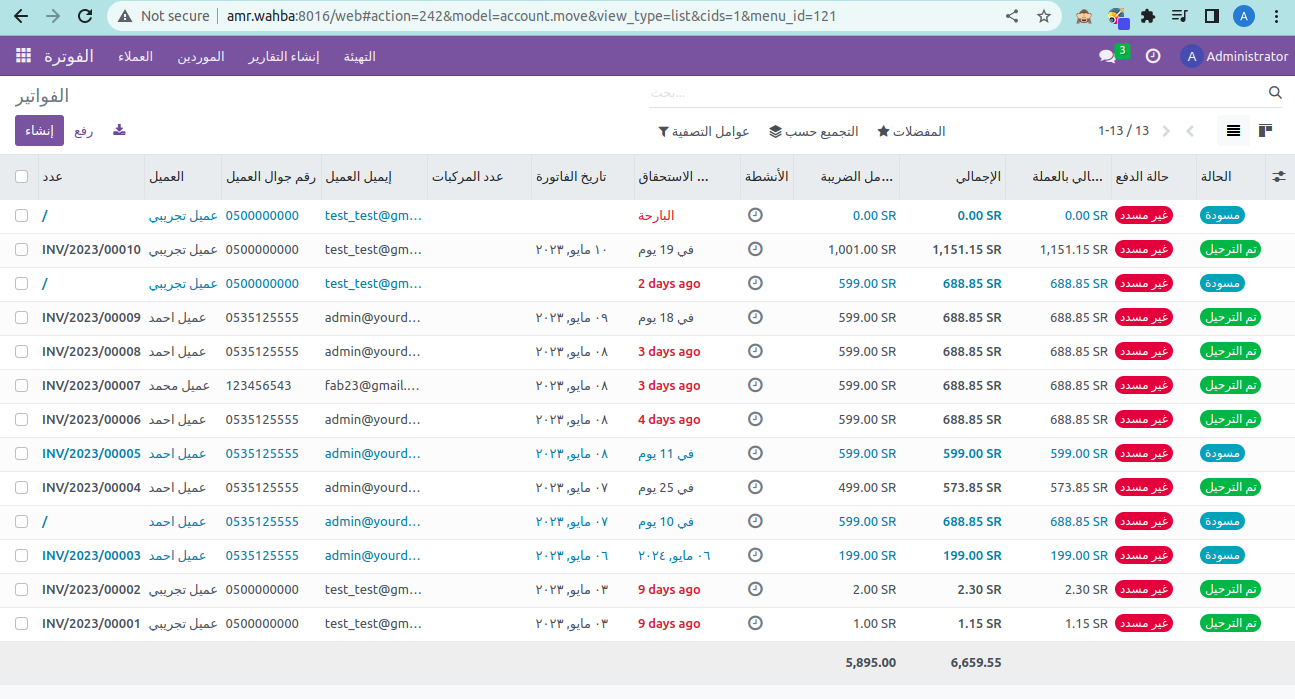Click the download export icon beside رفع

coord(119,130)
